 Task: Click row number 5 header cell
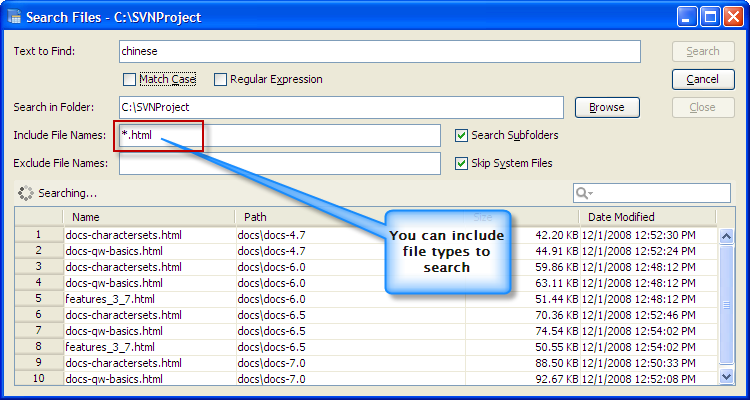coord(39,299)
